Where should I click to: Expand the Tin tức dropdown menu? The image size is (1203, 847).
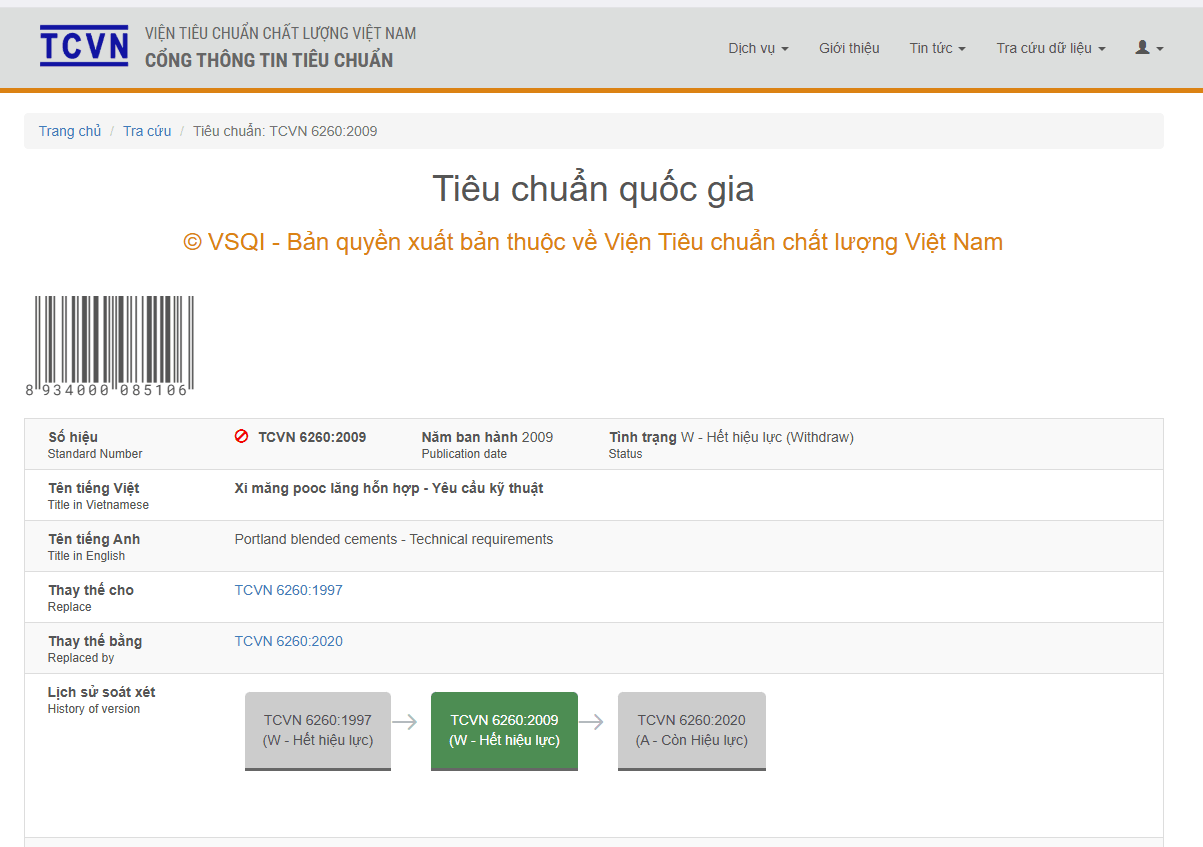click(937, 48)
